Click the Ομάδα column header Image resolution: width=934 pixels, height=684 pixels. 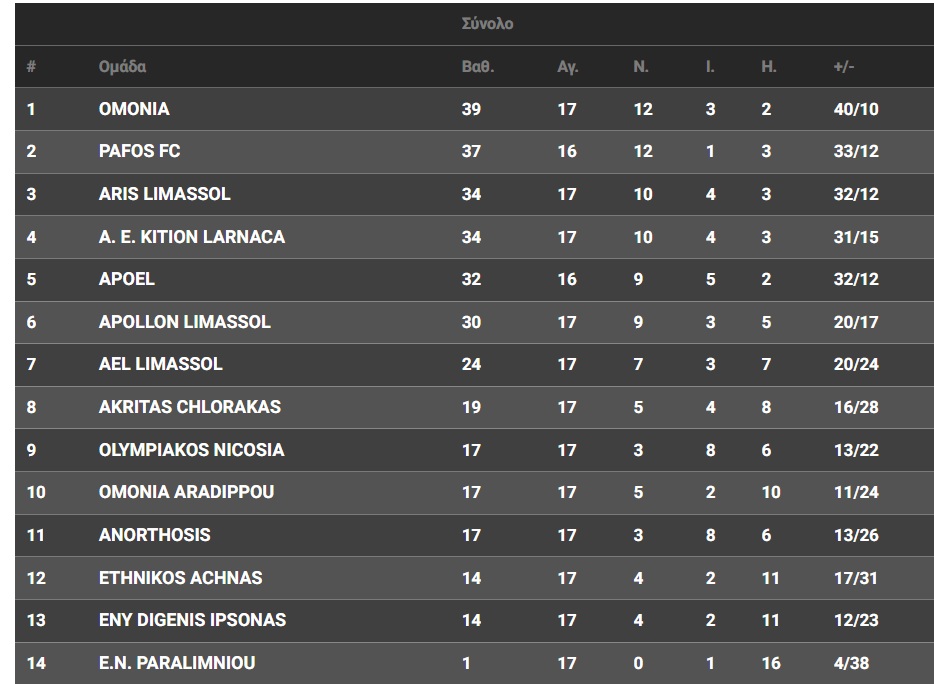click(122, 67)
